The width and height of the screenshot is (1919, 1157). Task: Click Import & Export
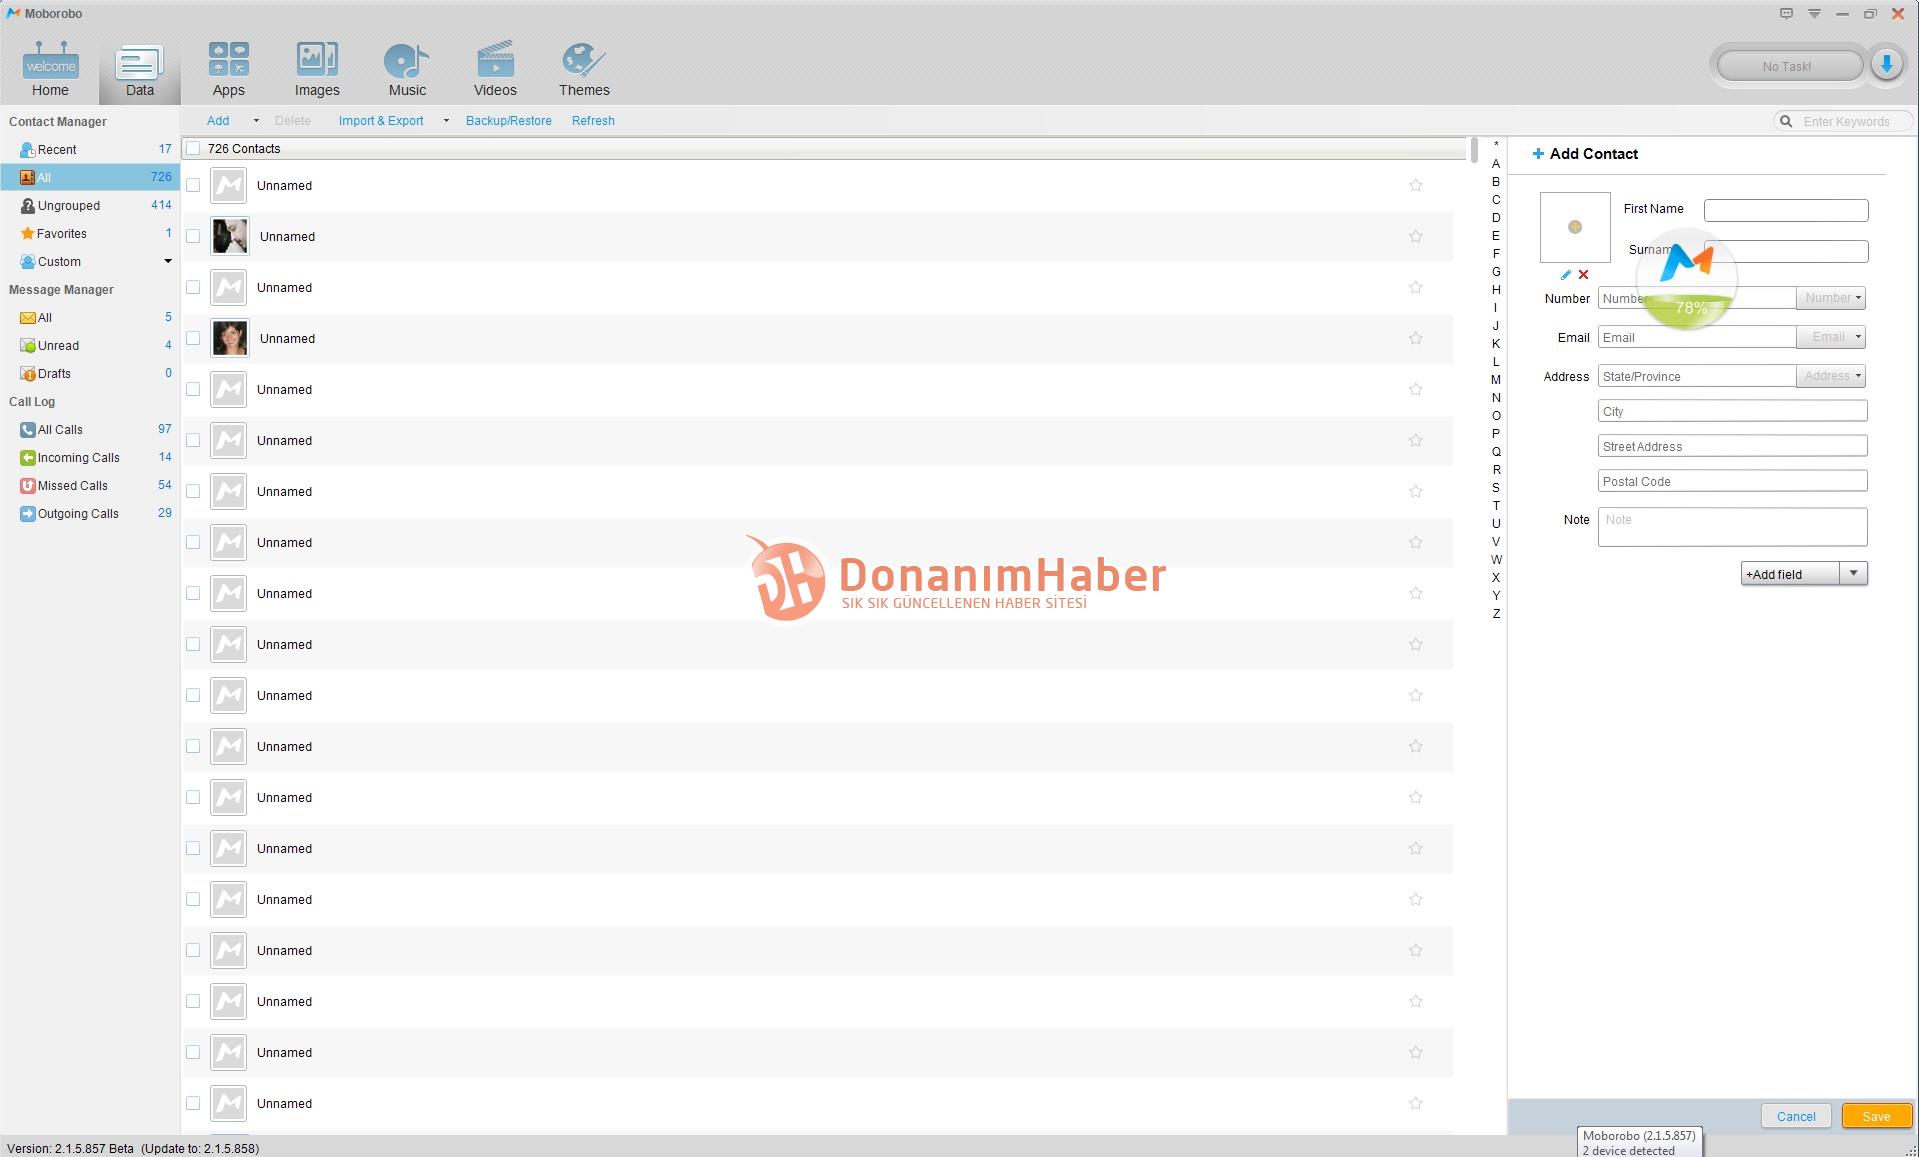pos(381,121)
